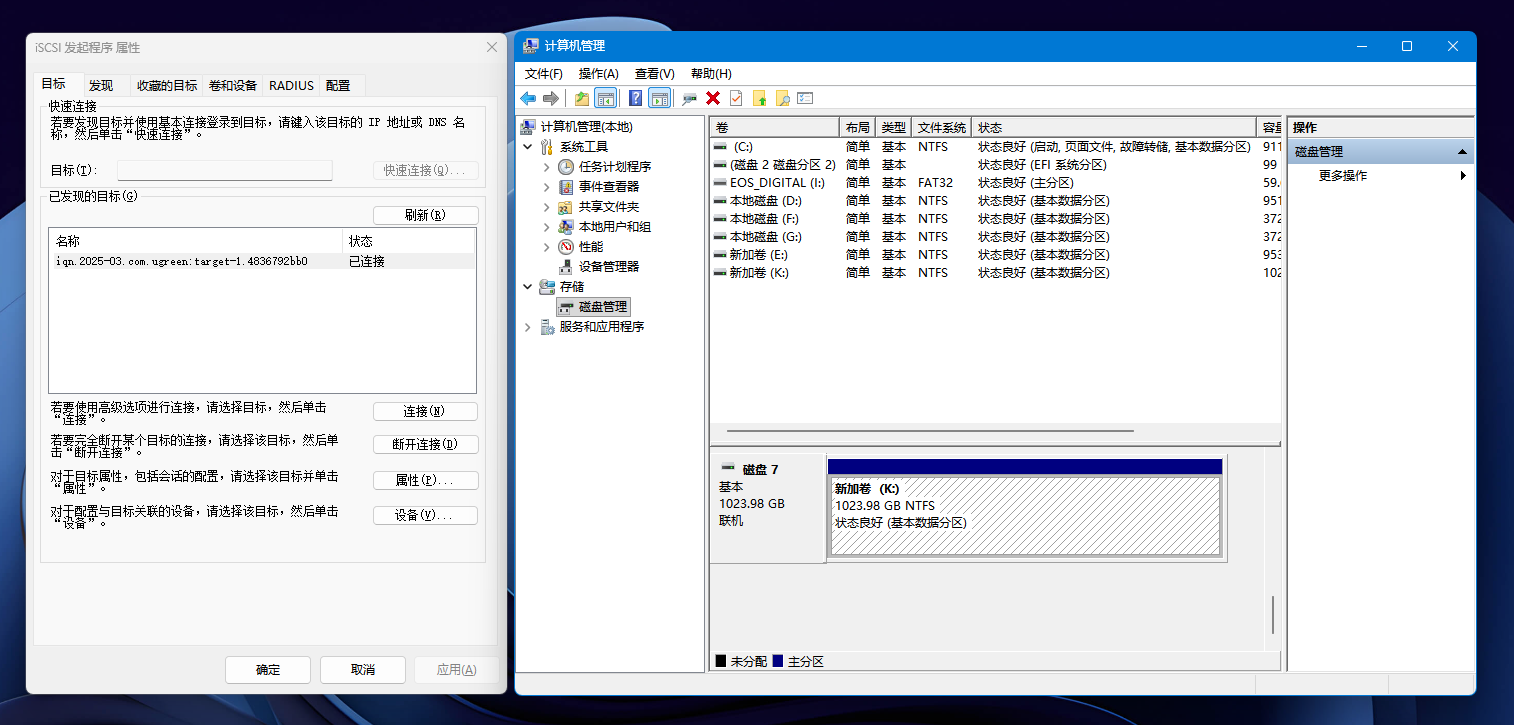1514x725 pixels.
Task: Click the horizontal scrollbar in volume list
Action: coord(930,431)
